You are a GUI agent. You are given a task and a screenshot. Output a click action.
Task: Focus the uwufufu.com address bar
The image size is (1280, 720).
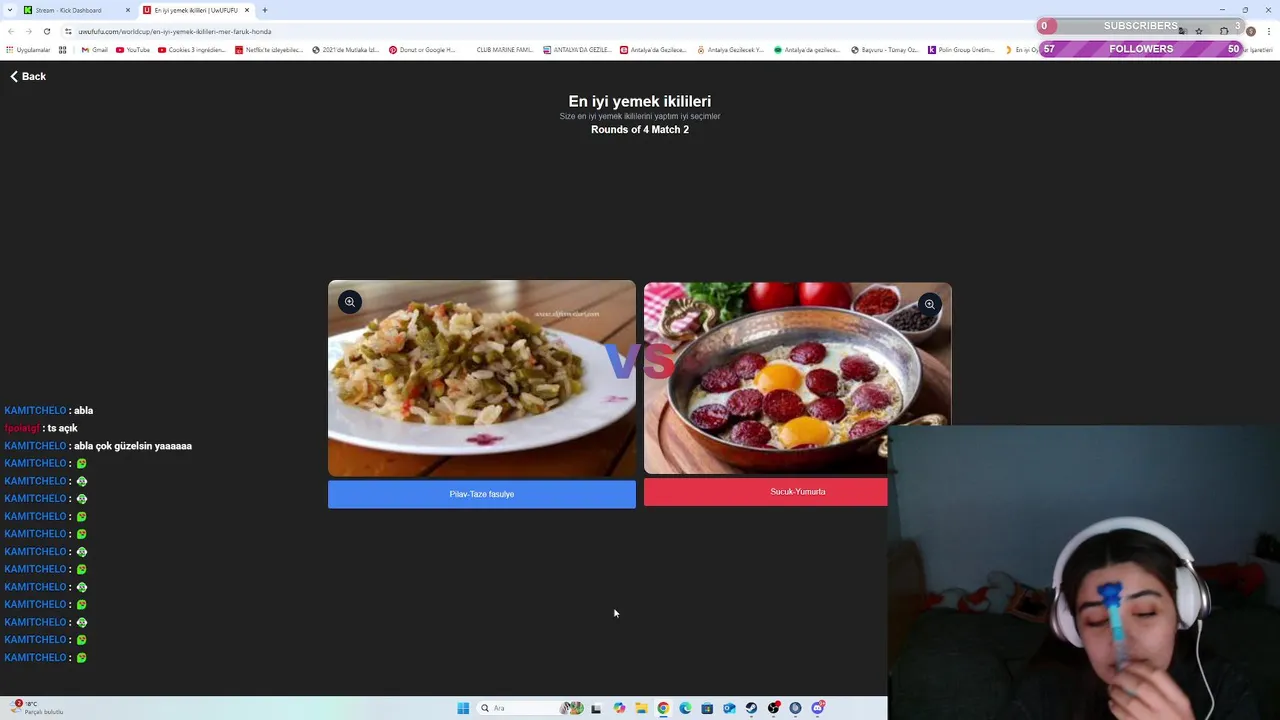click(x=600, y=31)
